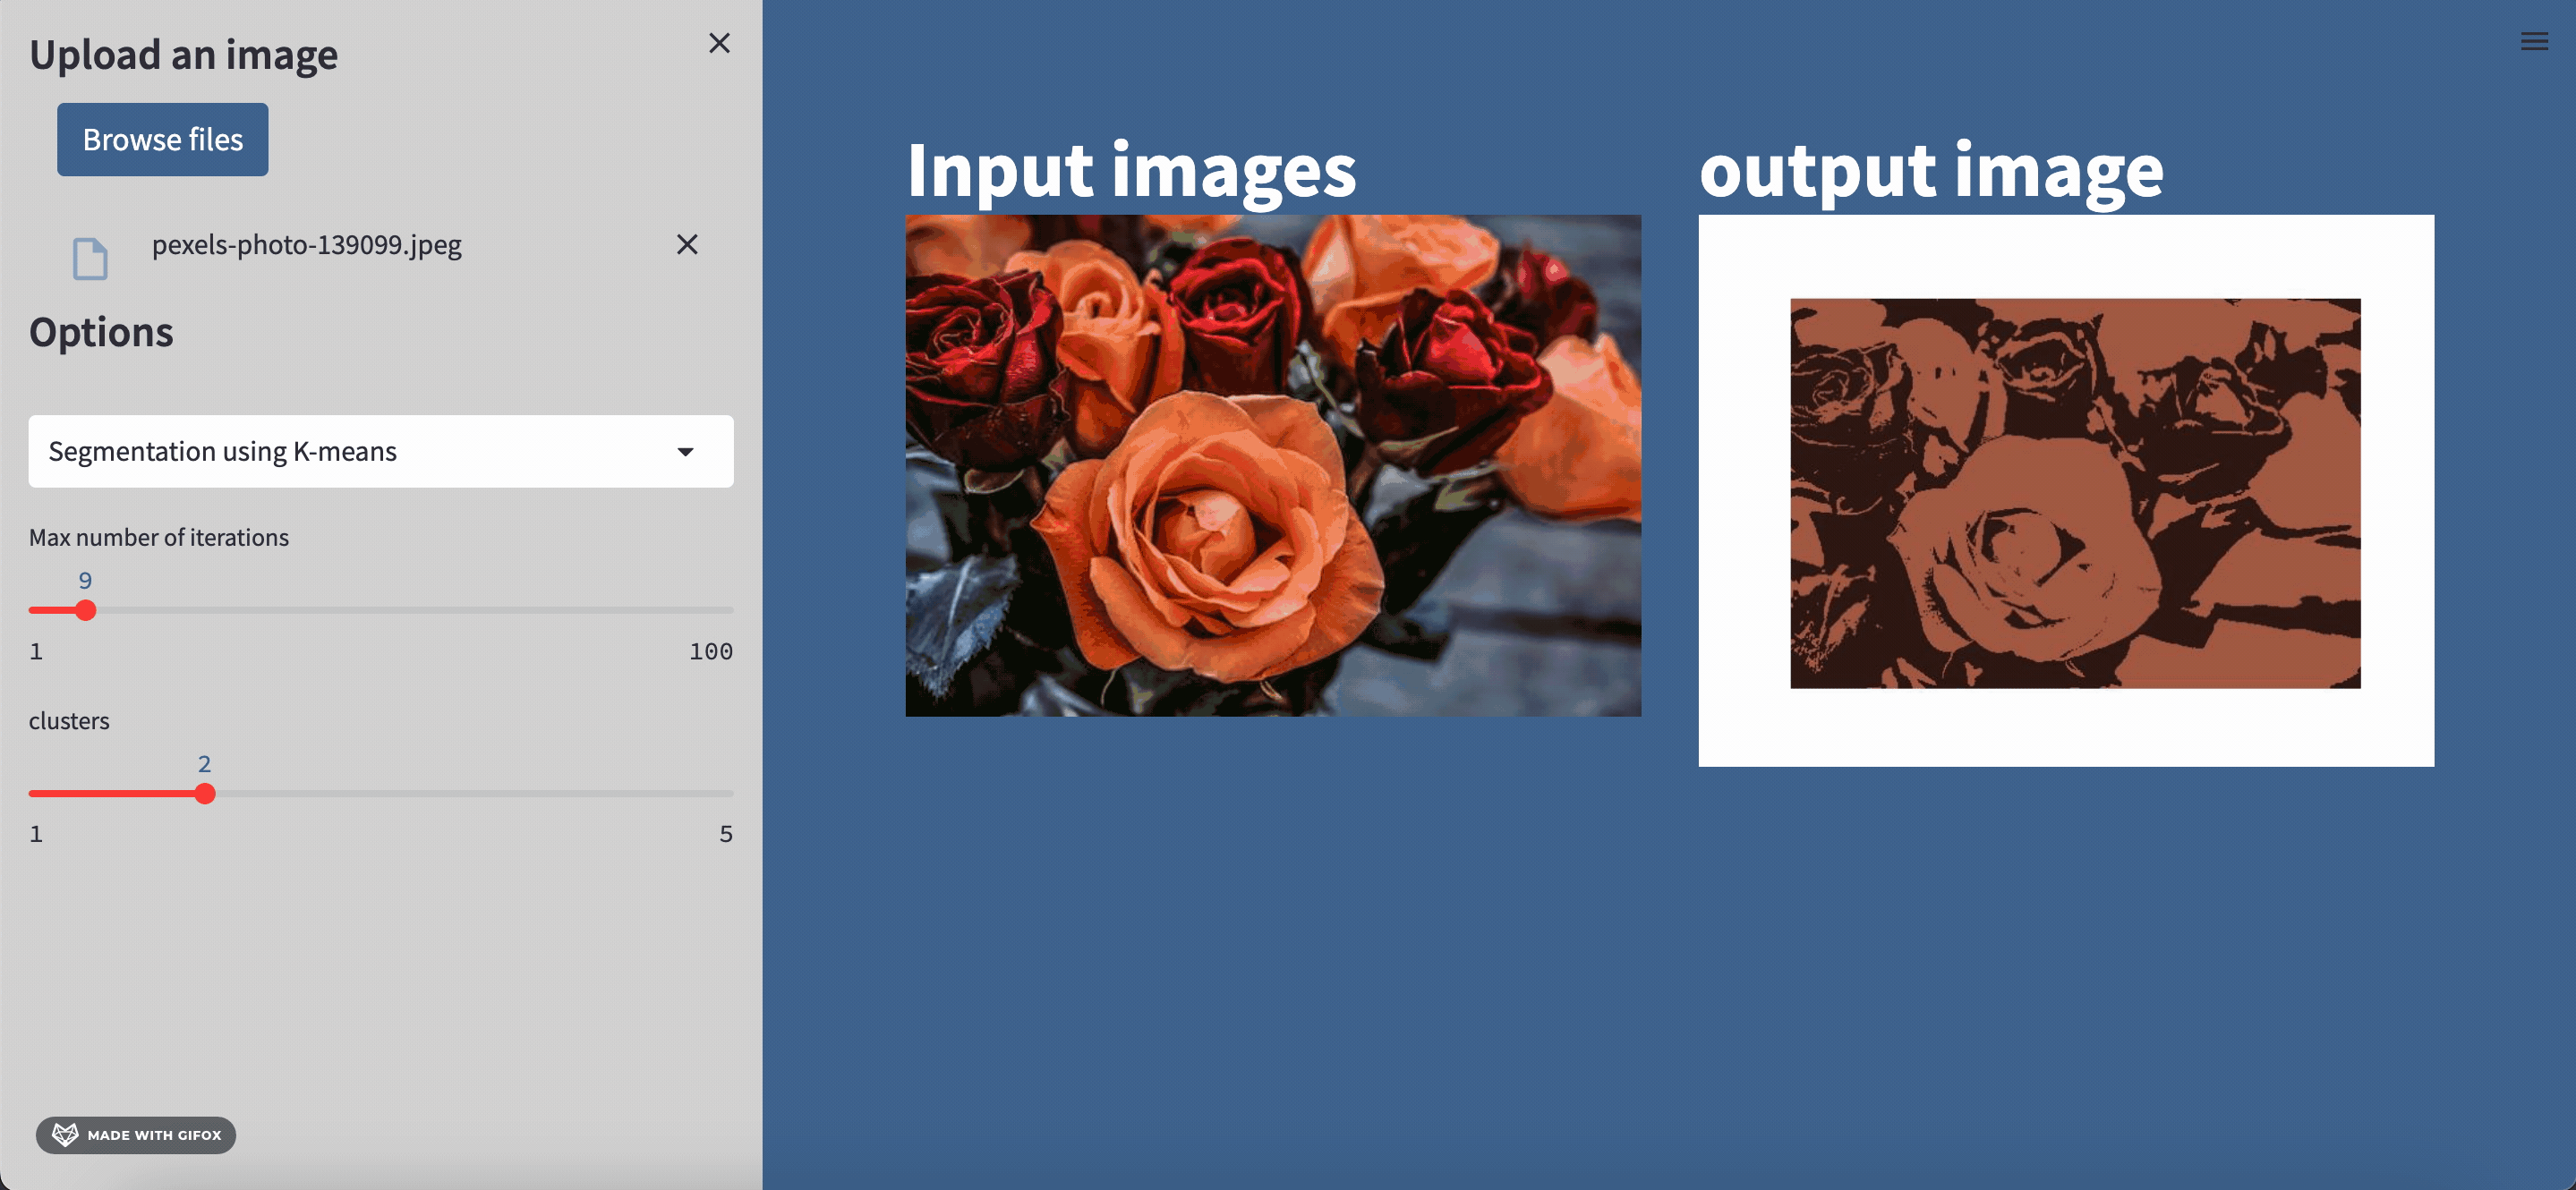Click the clusters slider handle
The image size is (2576, 1190).
205,794
